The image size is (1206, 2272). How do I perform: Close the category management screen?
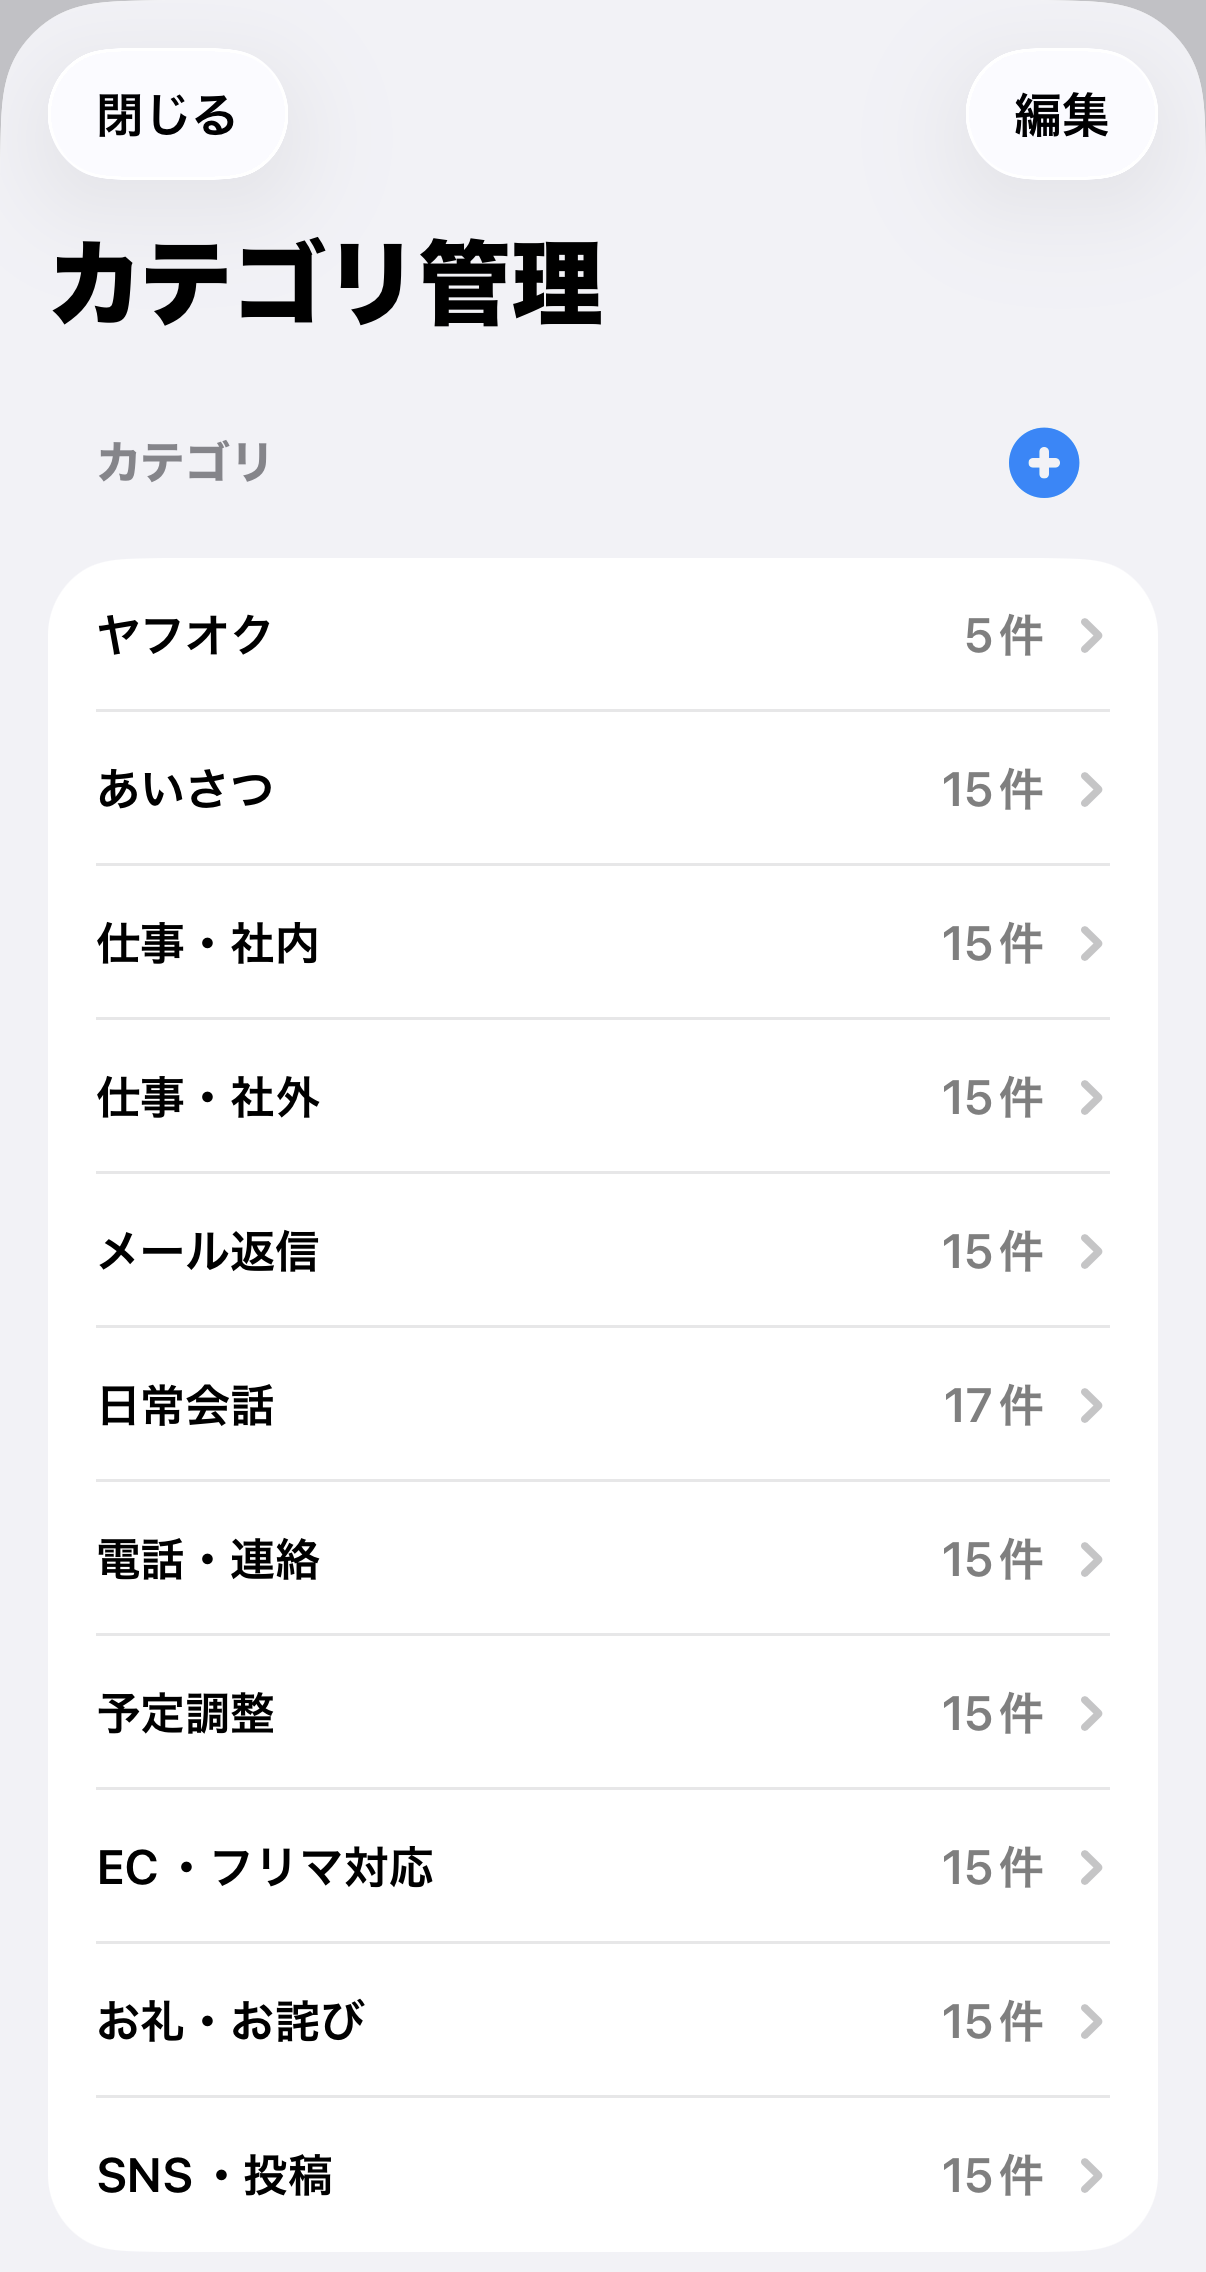click(167, 115)
